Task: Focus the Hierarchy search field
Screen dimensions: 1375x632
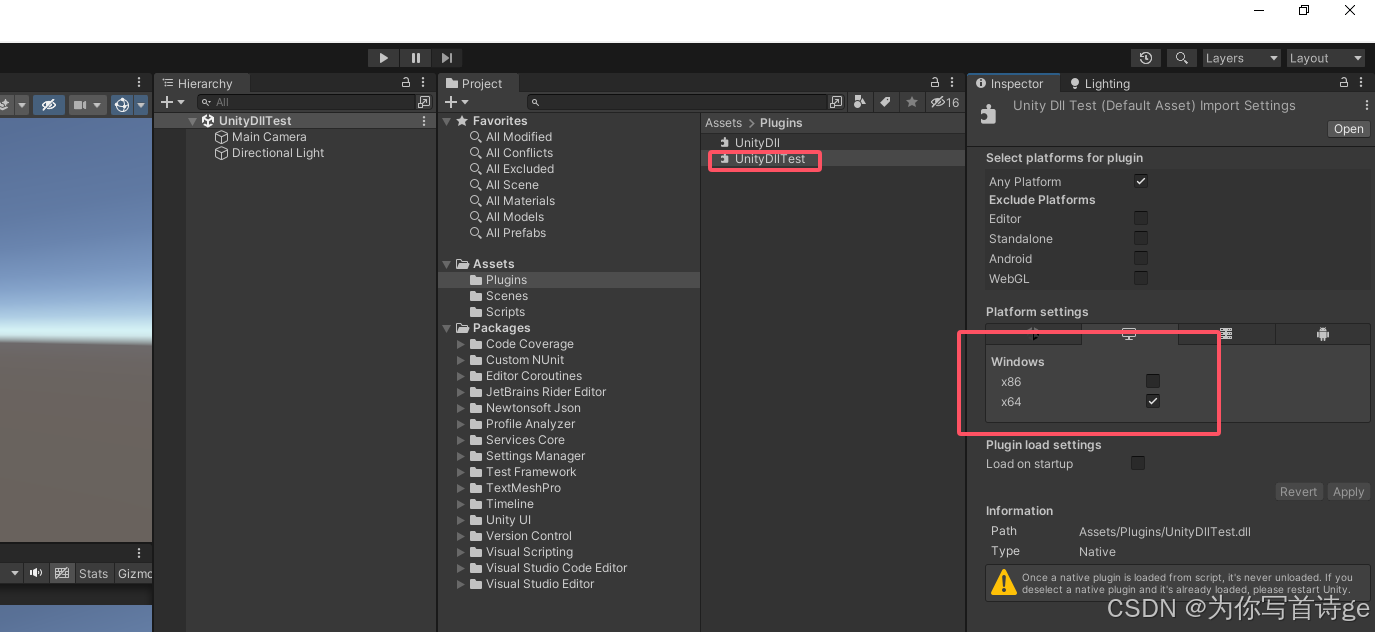Action: click(x=305, y=102)
